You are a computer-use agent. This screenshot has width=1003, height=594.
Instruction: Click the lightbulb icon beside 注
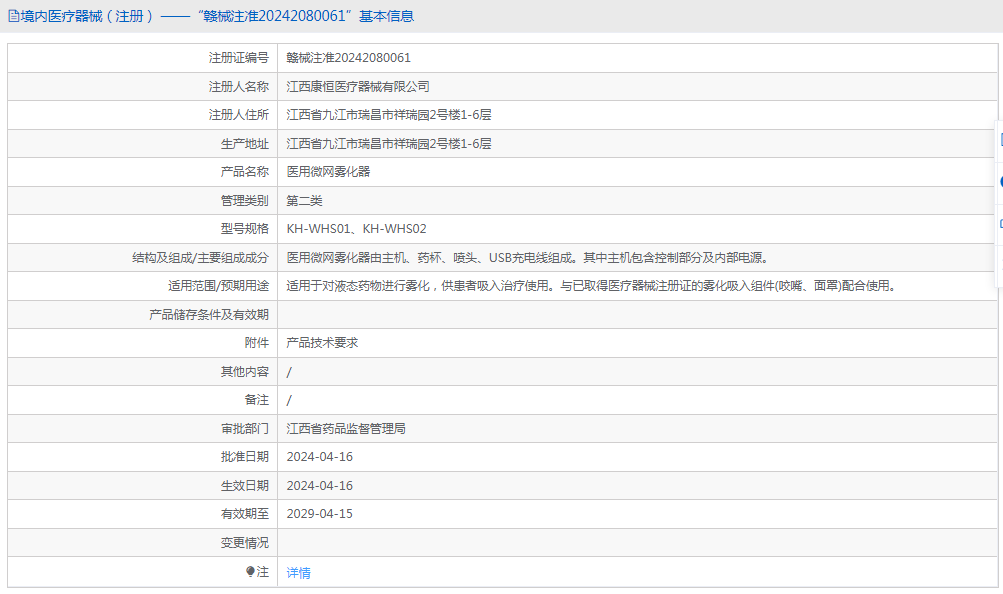(x=250, y=572)
